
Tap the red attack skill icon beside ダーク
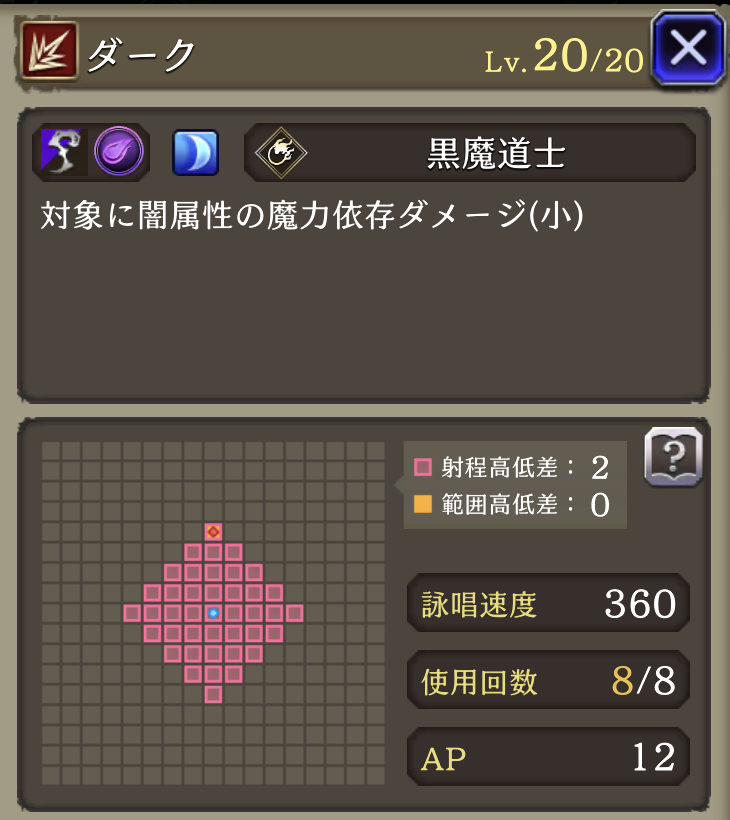pyautogui.click(x=49, y=50)
